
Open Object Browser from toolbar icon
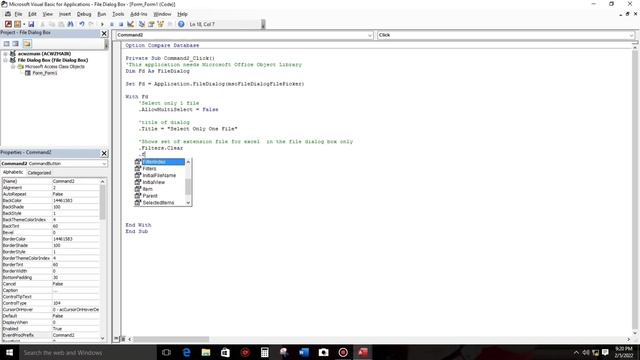coord(160,24)
